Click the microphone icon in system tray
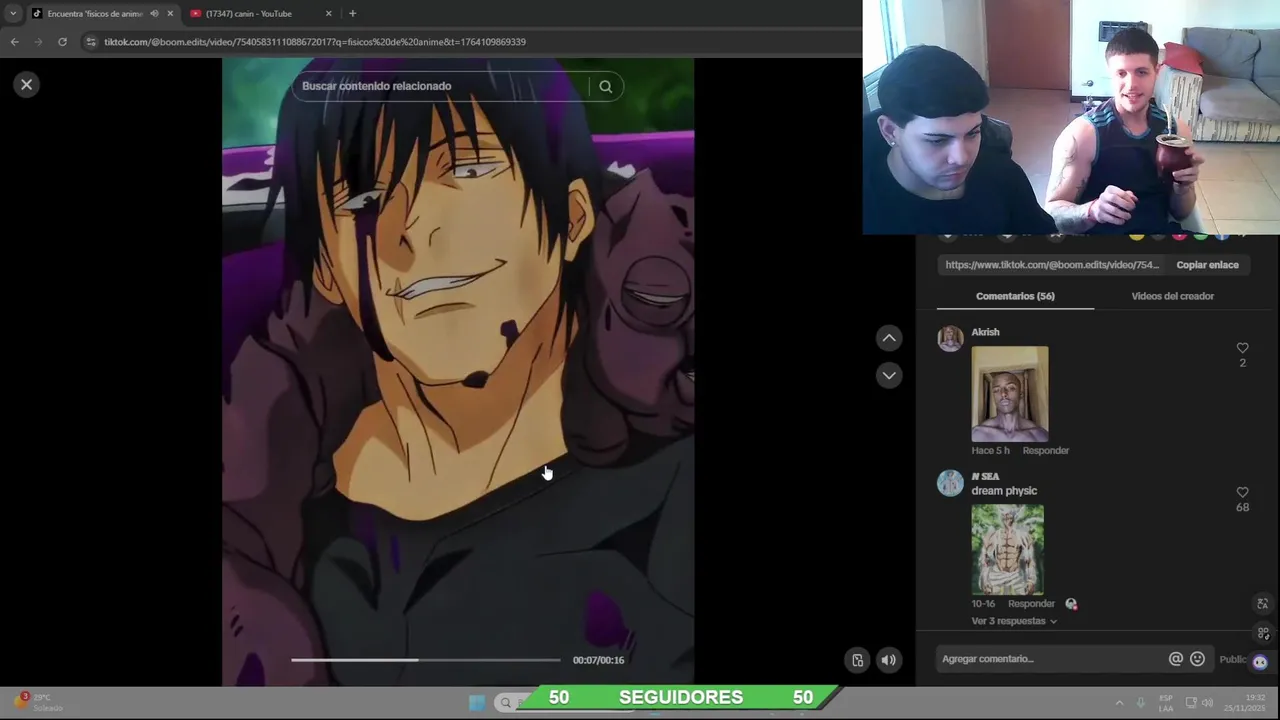The height and width of the screenshot is (720, 1280). tap(1141, 703)
